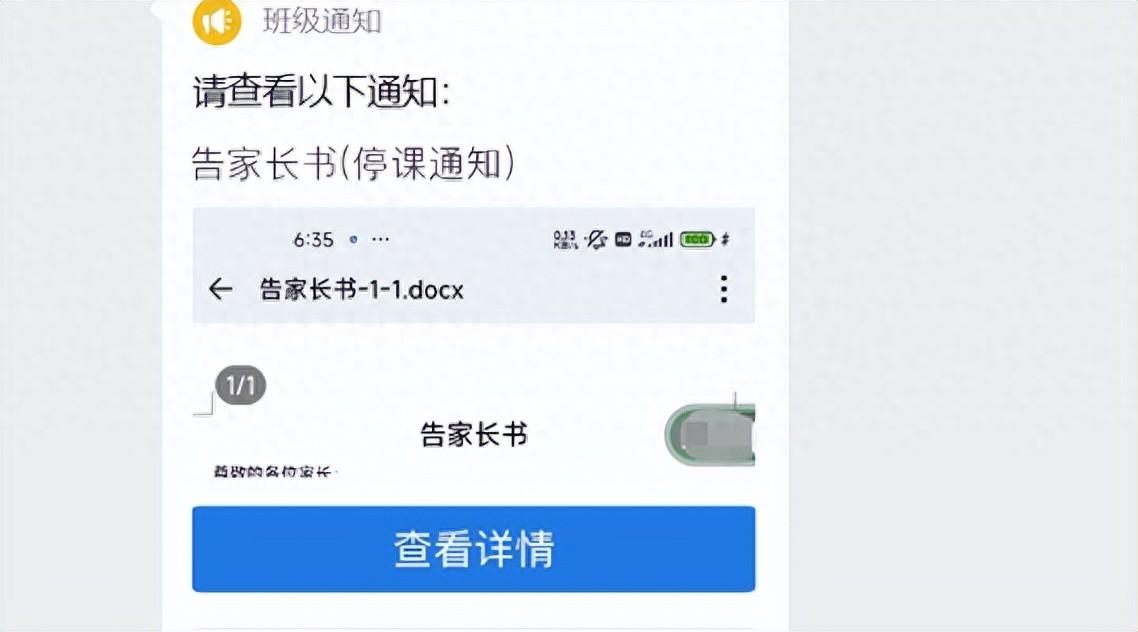Click the 班级通知 header label
Image resolution: width=1138 pixels, height=632 pixels.
click(x=322, y=21)
